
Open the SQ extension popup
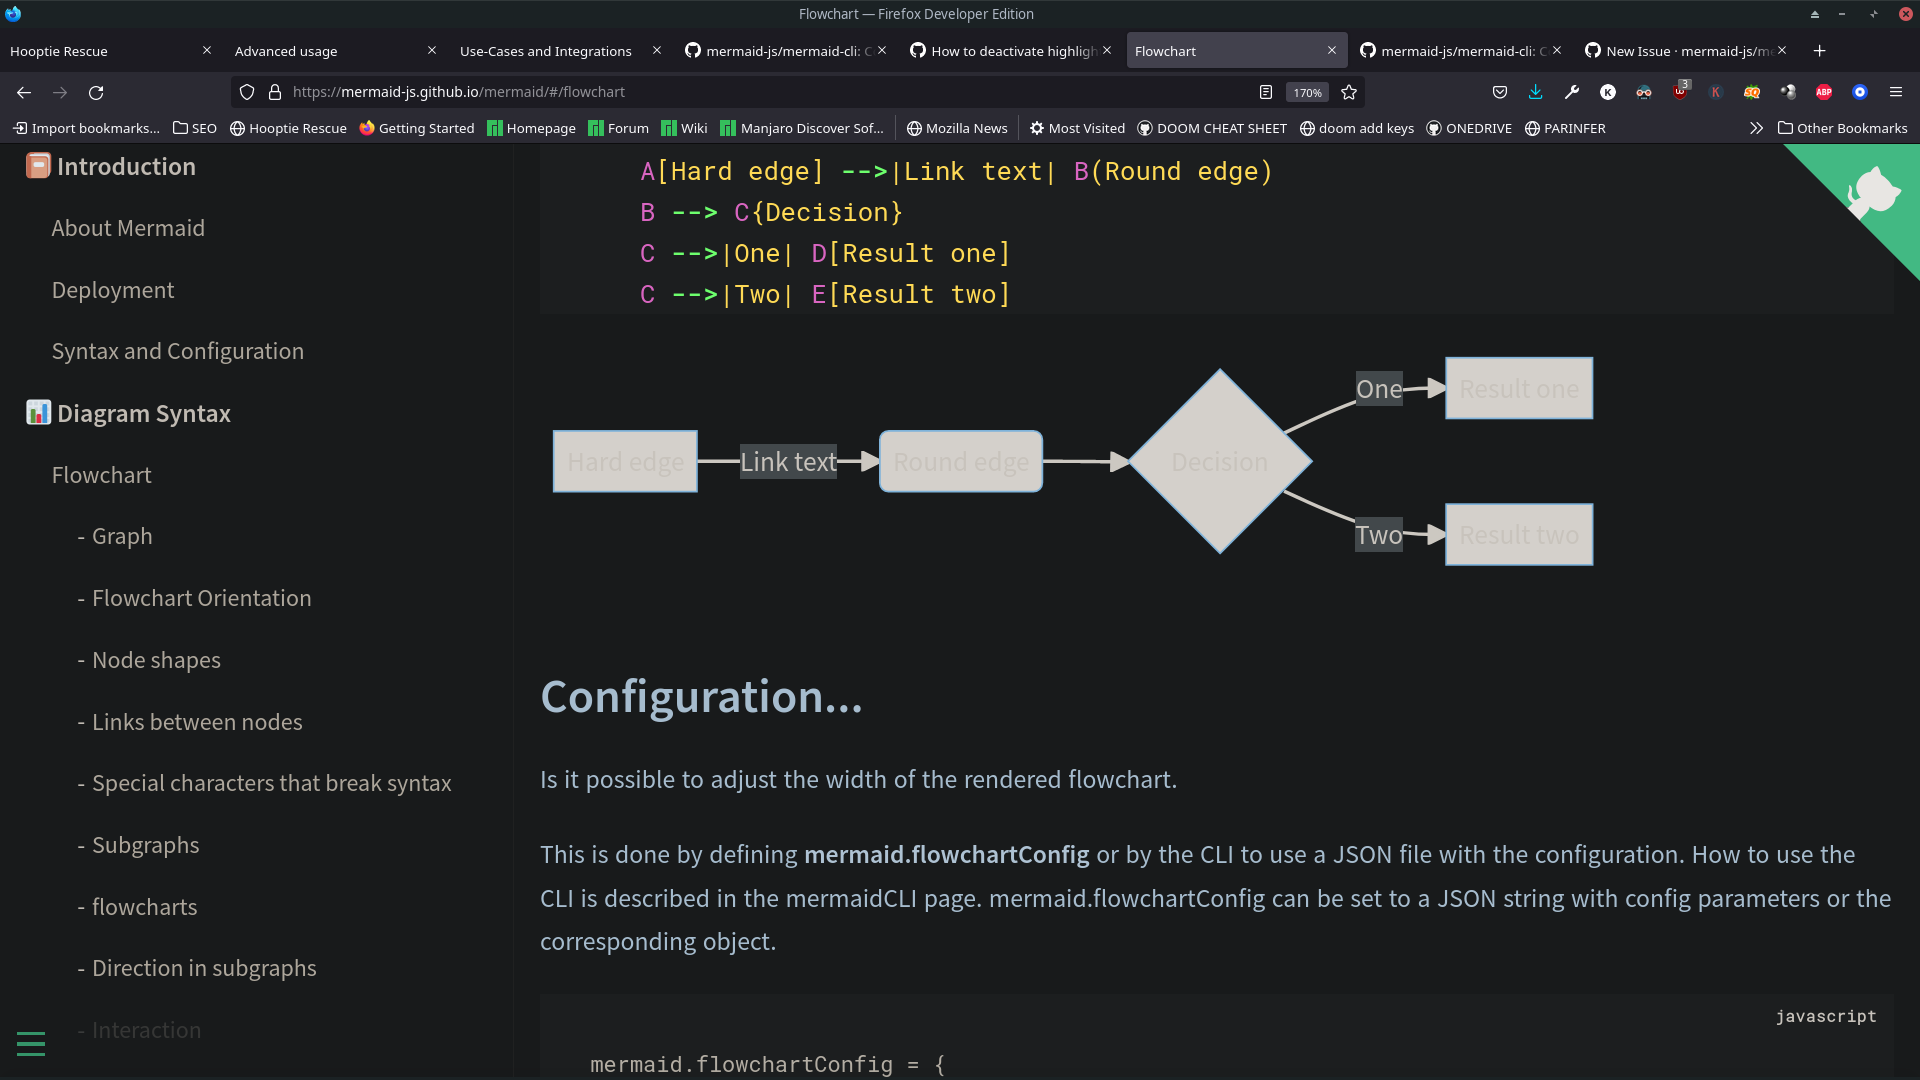1752,92
